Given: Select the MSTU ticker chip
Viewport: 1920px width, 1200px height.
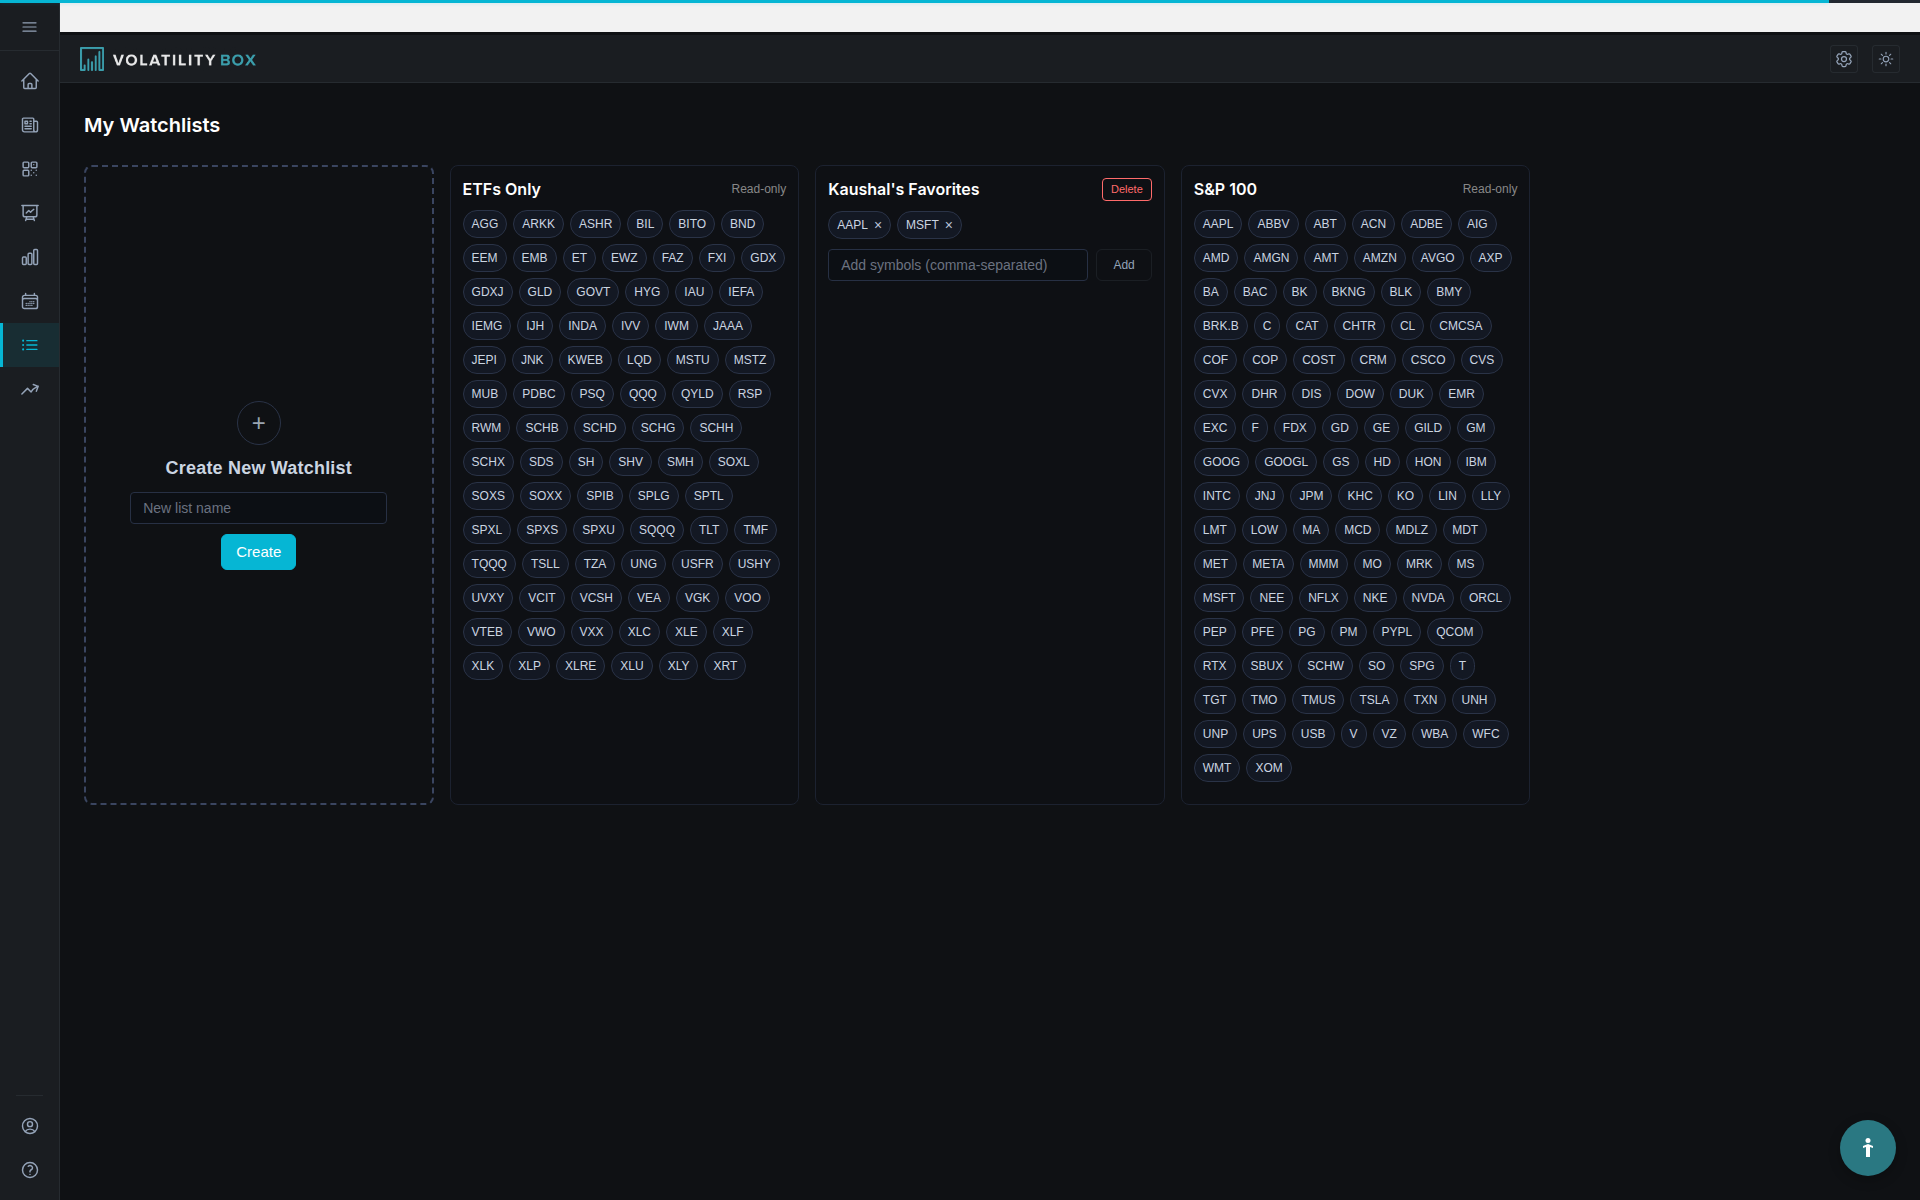Looking at the screenshot, I should 692,360.
